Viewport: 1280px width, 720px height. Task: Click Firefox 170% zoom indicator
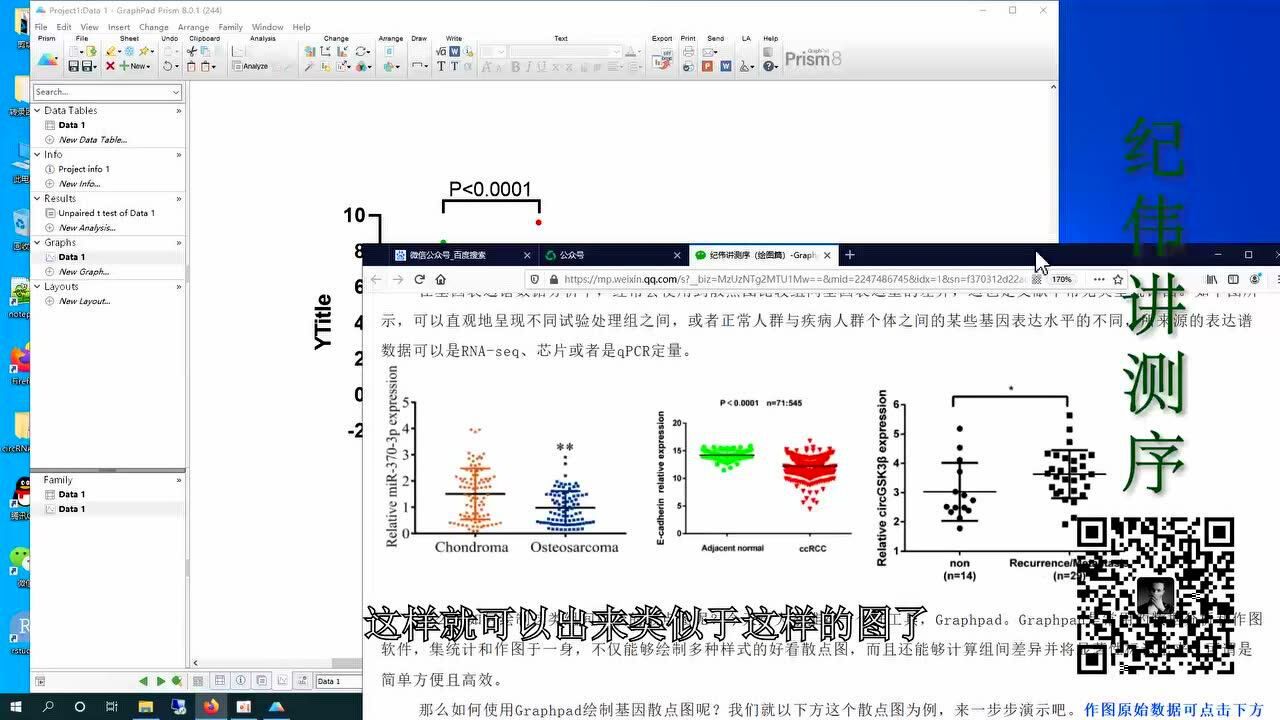(x=1061, y=280)
